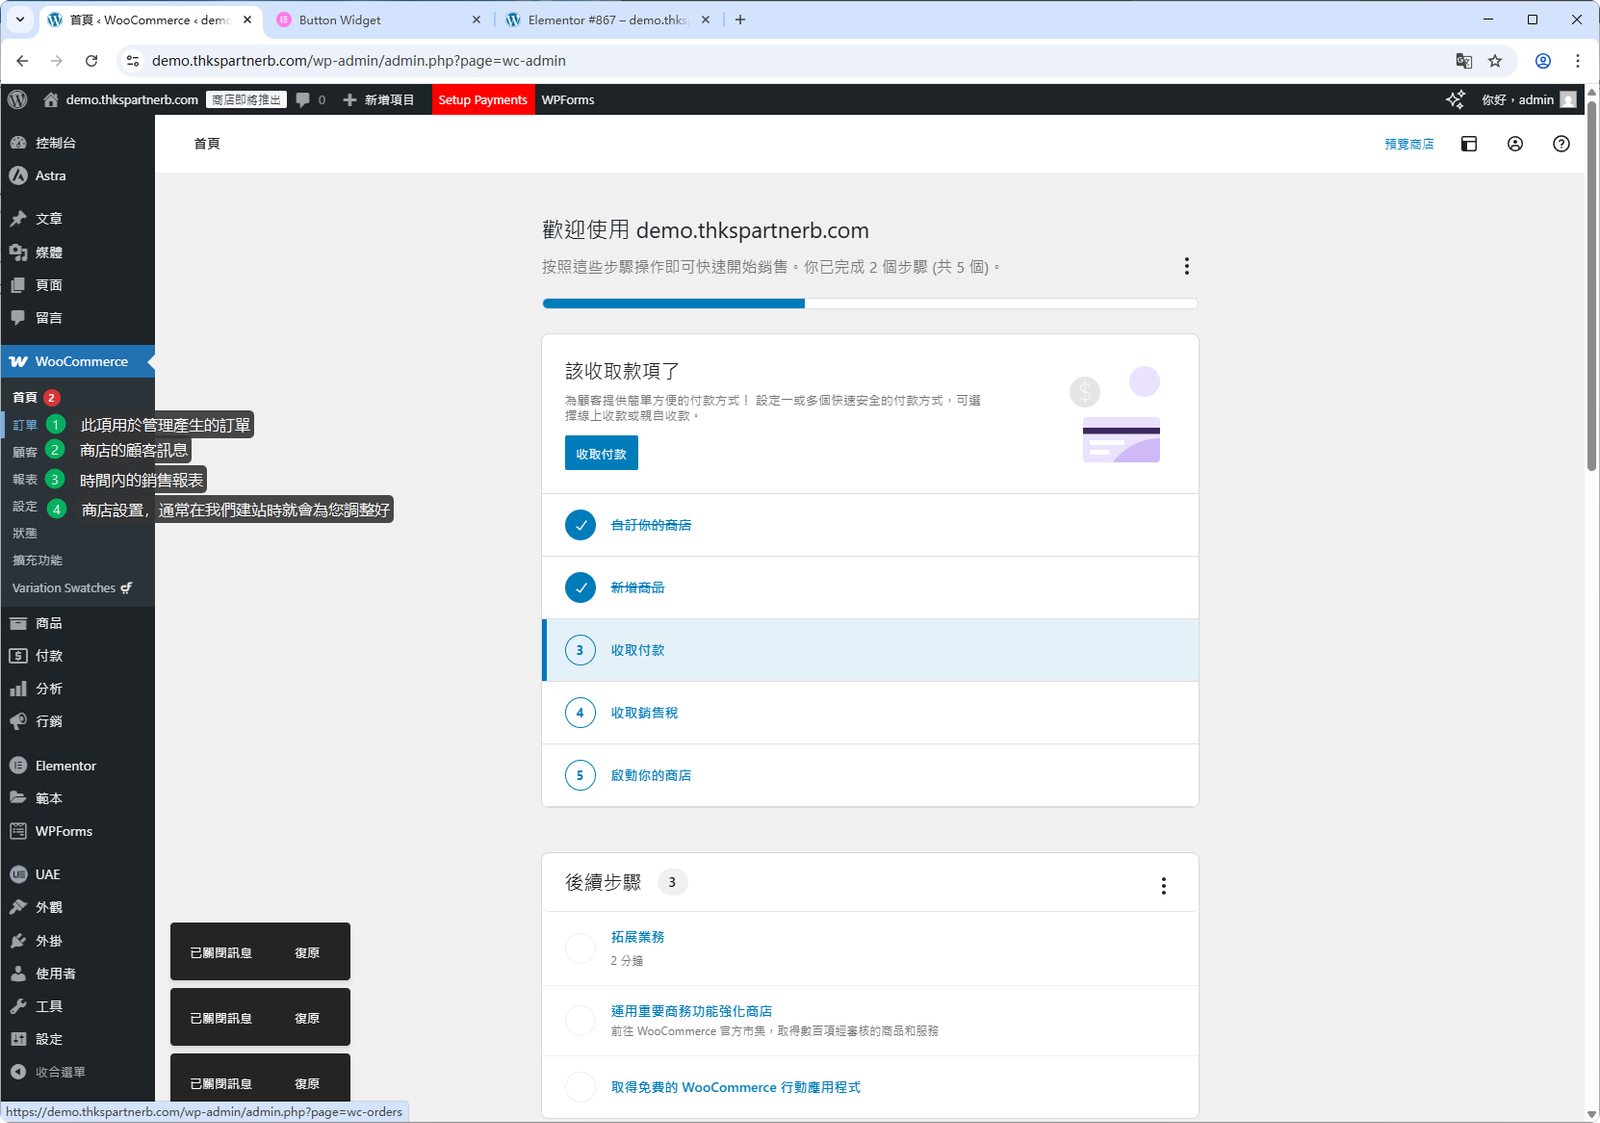This screenshot has height=1123, width=1600.
Task: Open 商品 products in sidebar
Action: tap(77, 624)
